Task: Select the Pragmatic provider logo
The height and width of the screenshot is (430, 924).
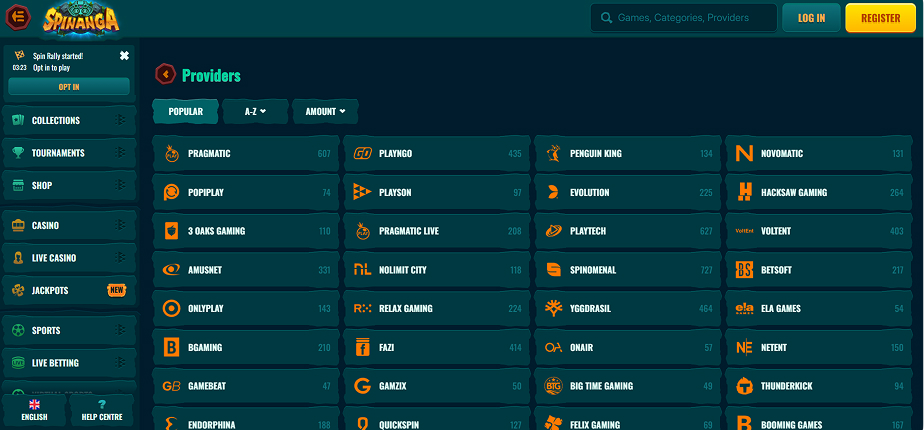Action: click(171, 154)
